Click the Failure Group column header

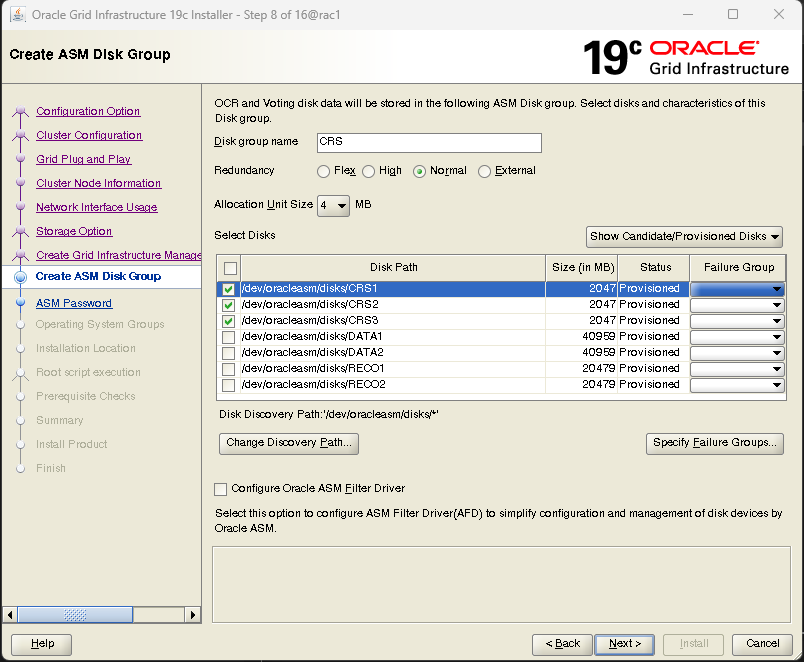point(738,268)
